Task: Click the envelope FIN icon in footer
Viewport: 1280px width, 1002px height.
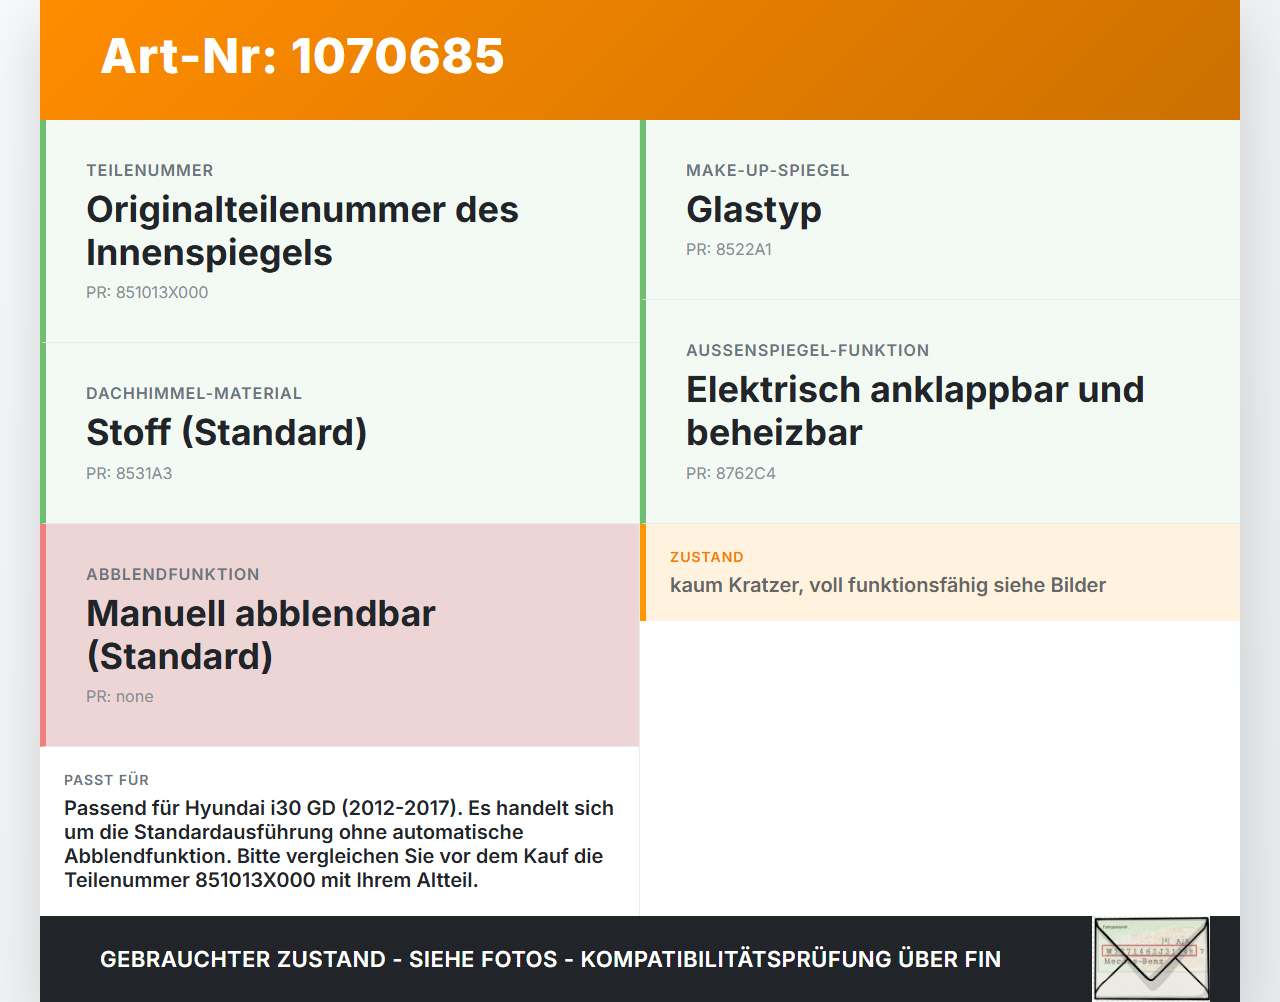Action: pos(1151,959)
